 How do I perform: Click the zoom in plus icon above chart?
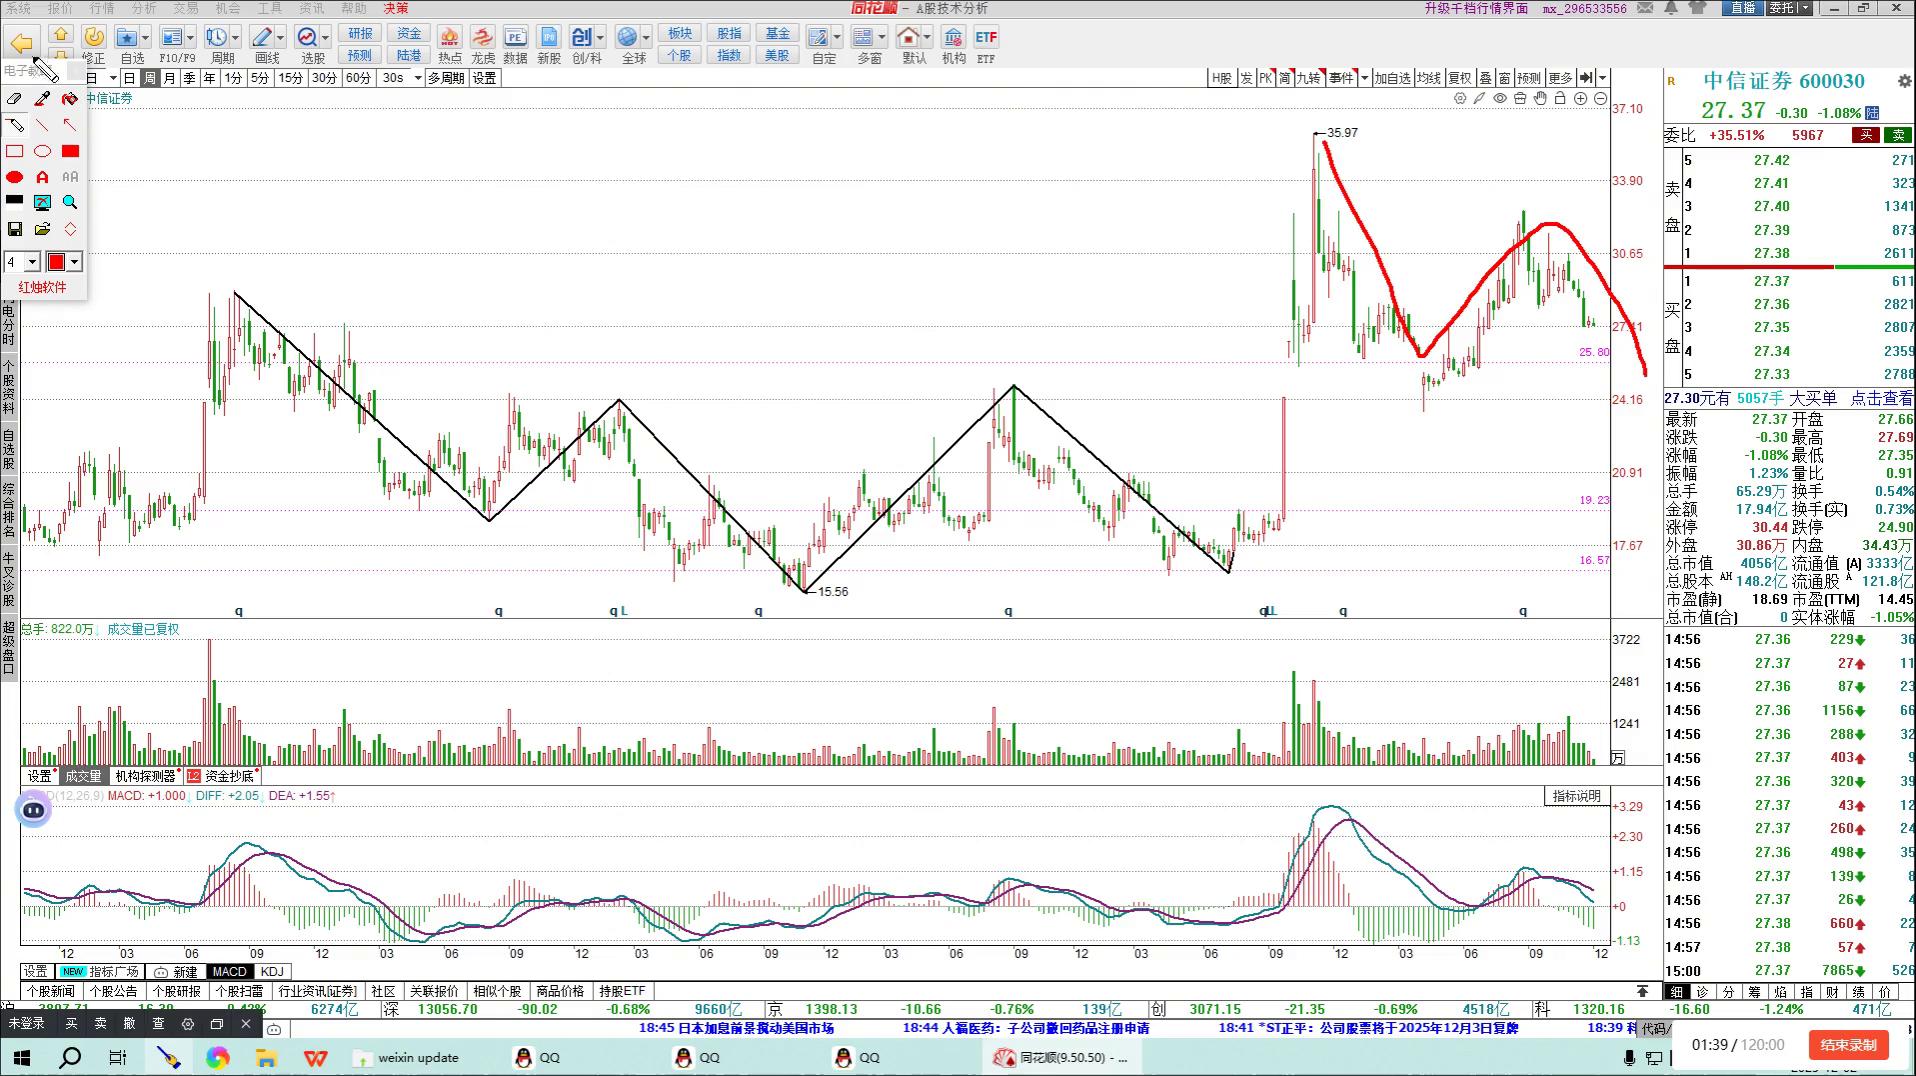(x=1580, y=98)
